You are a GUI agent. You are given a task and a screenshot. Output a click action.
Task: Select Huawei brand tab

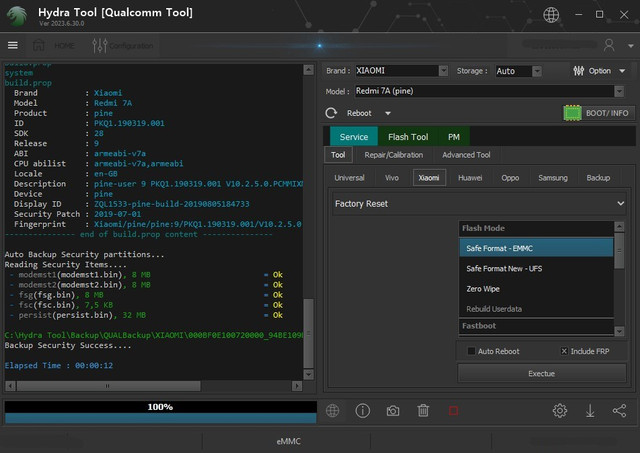click(470, 178)
